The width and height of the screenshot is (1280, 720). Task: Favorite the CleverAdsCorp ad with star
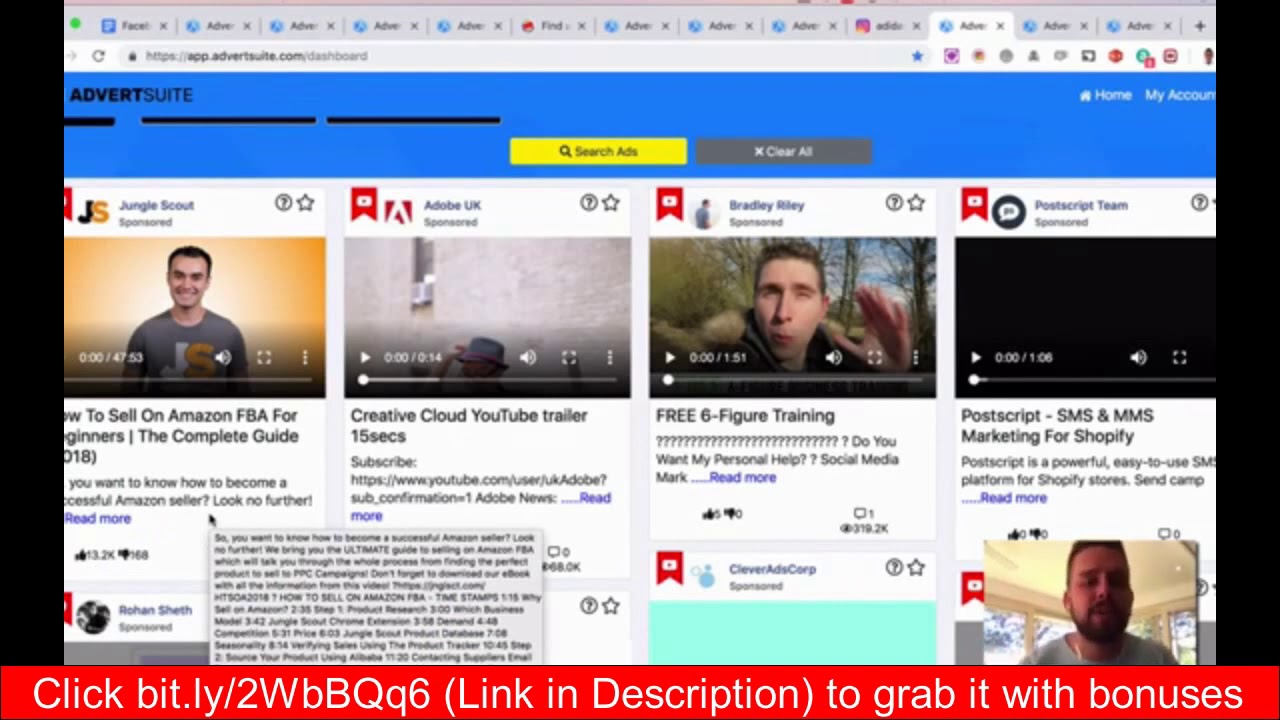click(x=916, y=567)
